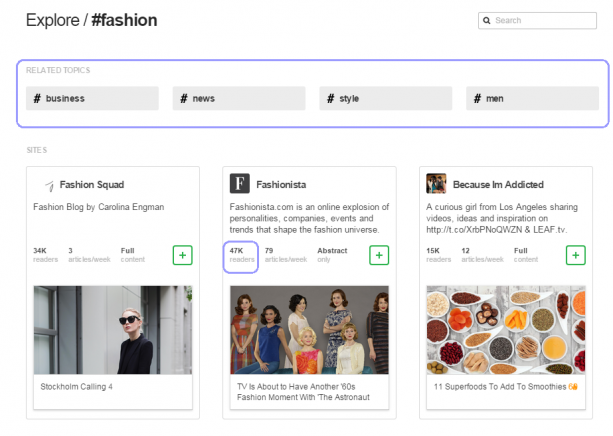
Task: Click 'Fashion Blog by Carolina Engman' description
Action: pyautogui.click(x=99, y=207)
